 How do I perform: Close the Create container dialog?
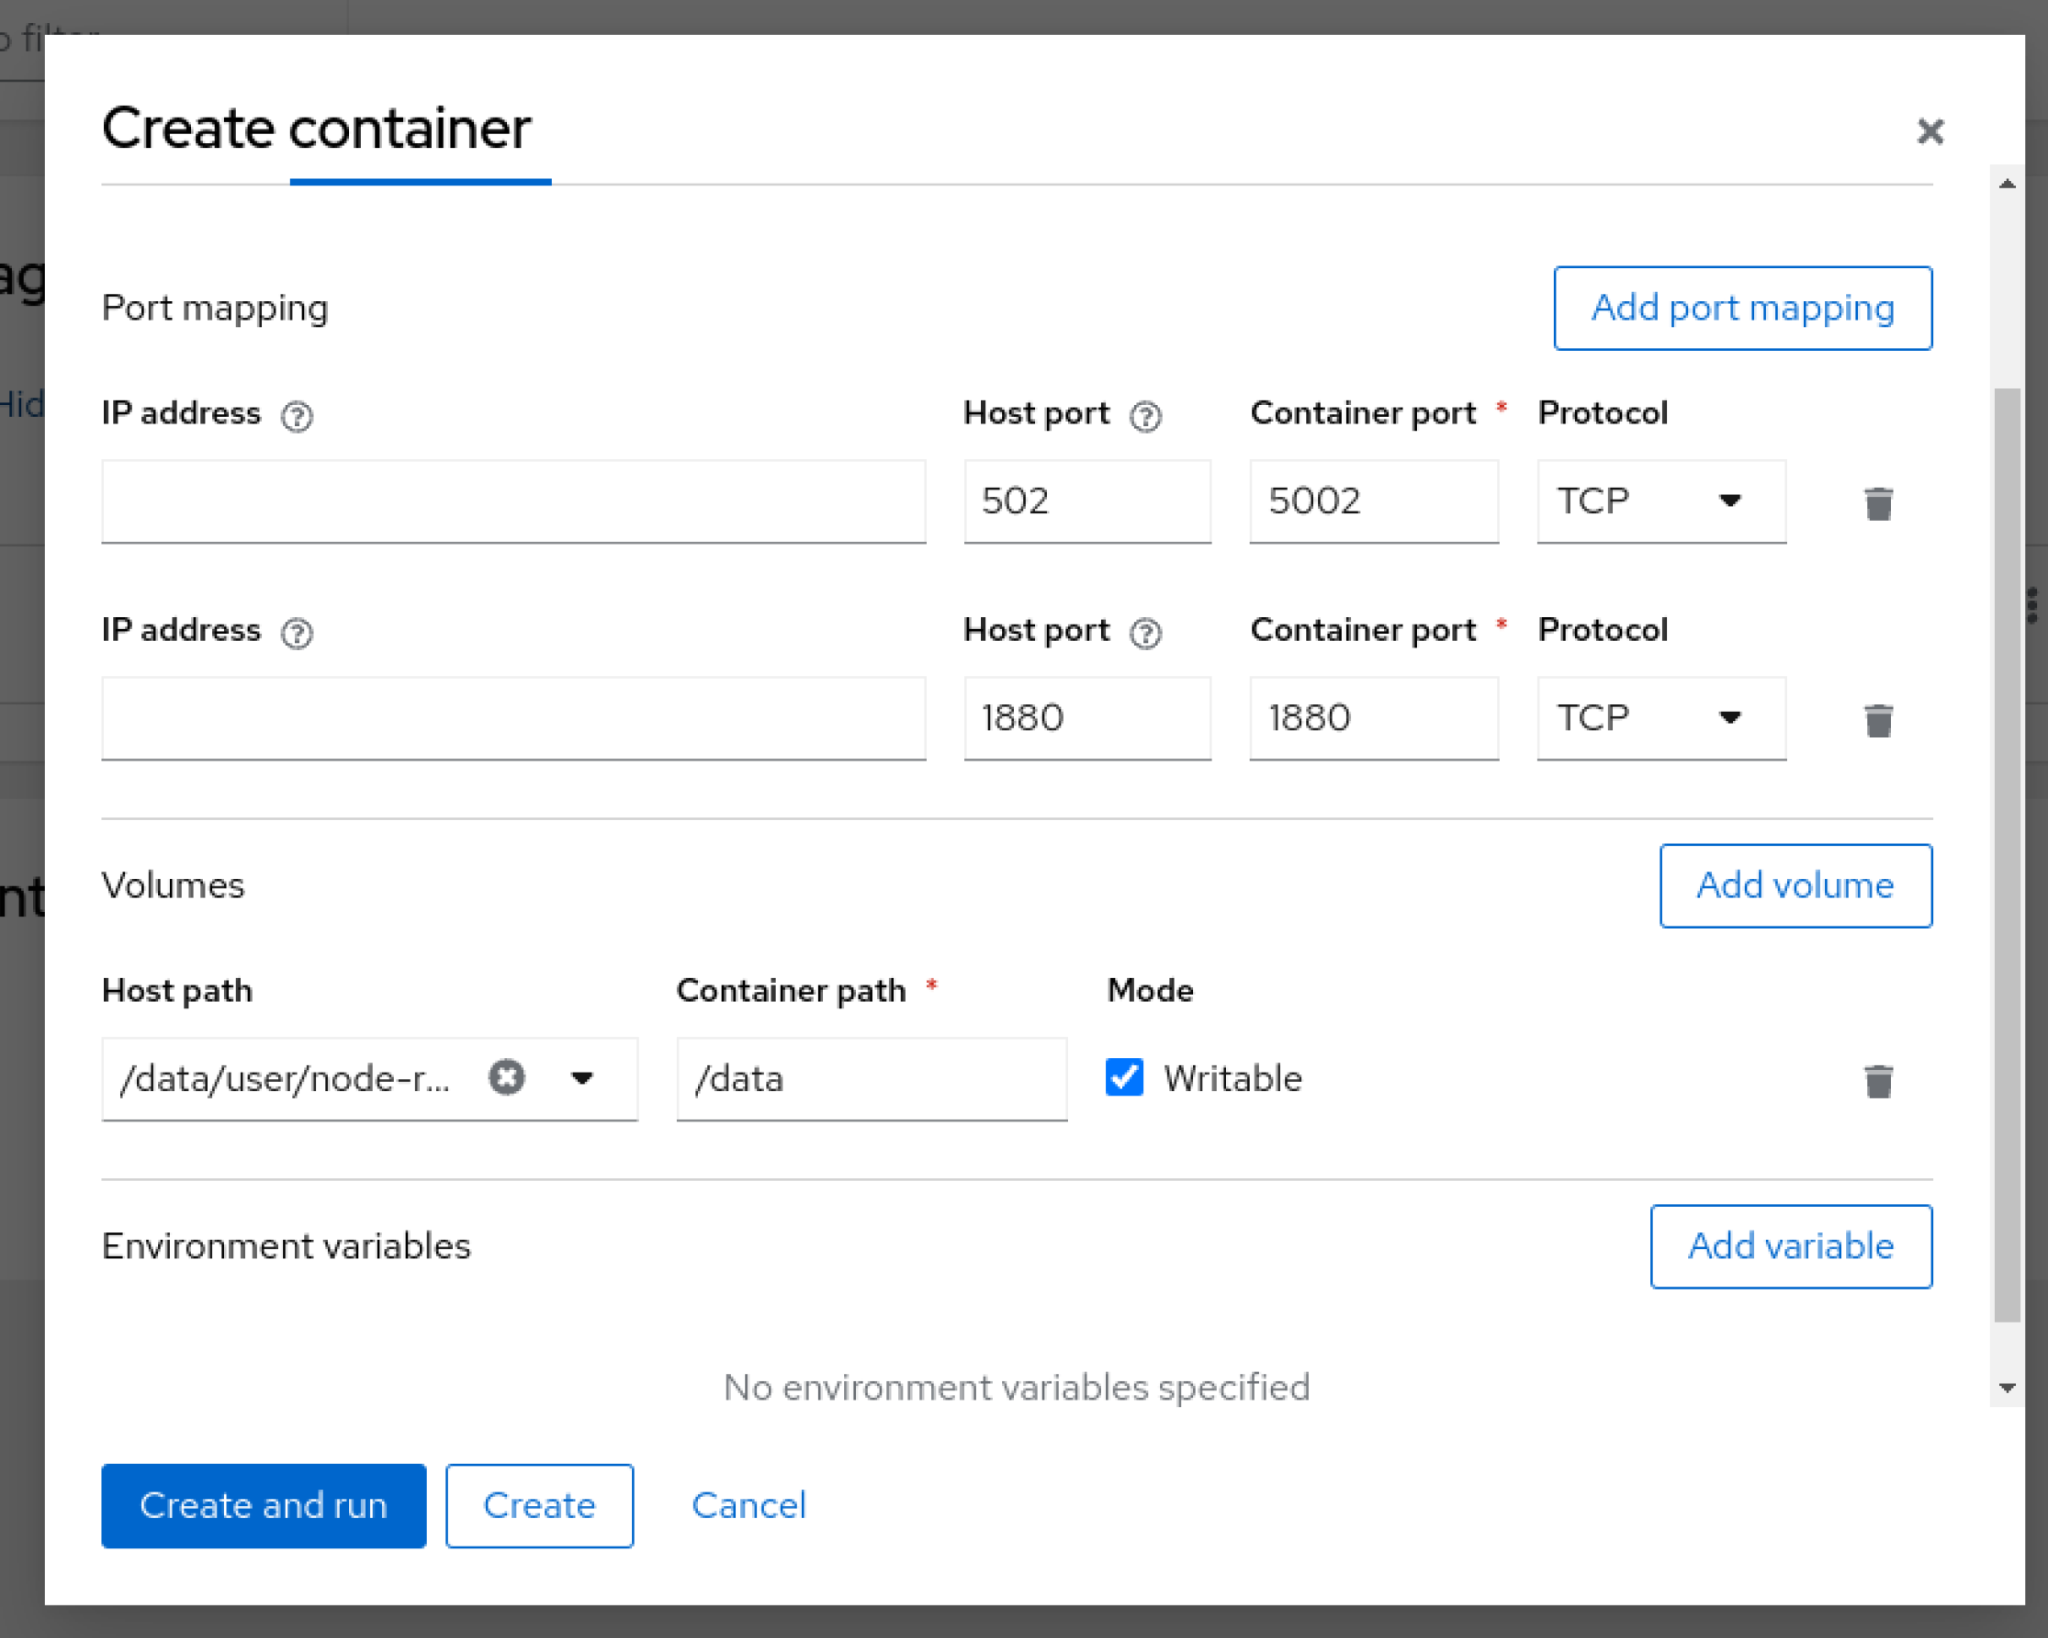(x=1929, y=131)
